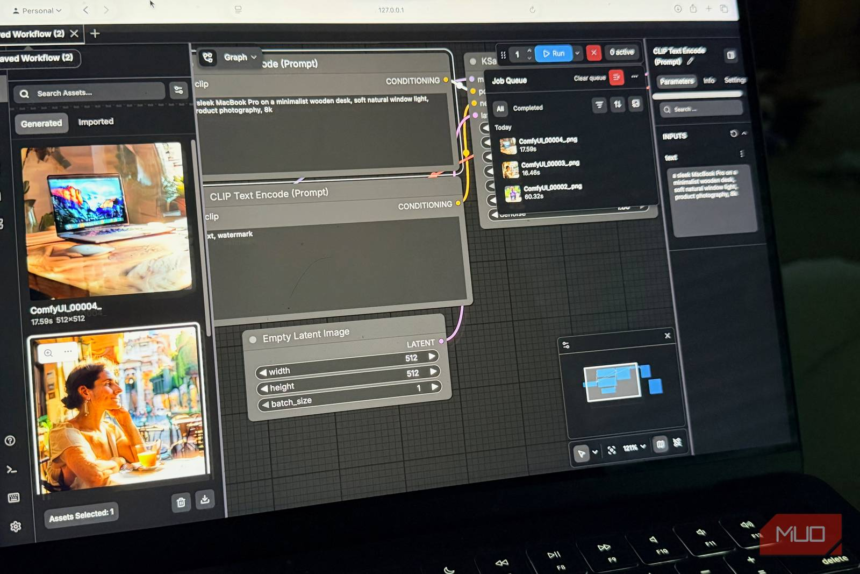Decrease height with the left arrow
This screenshot has width=860, height=574.
(x=263, y=389)
